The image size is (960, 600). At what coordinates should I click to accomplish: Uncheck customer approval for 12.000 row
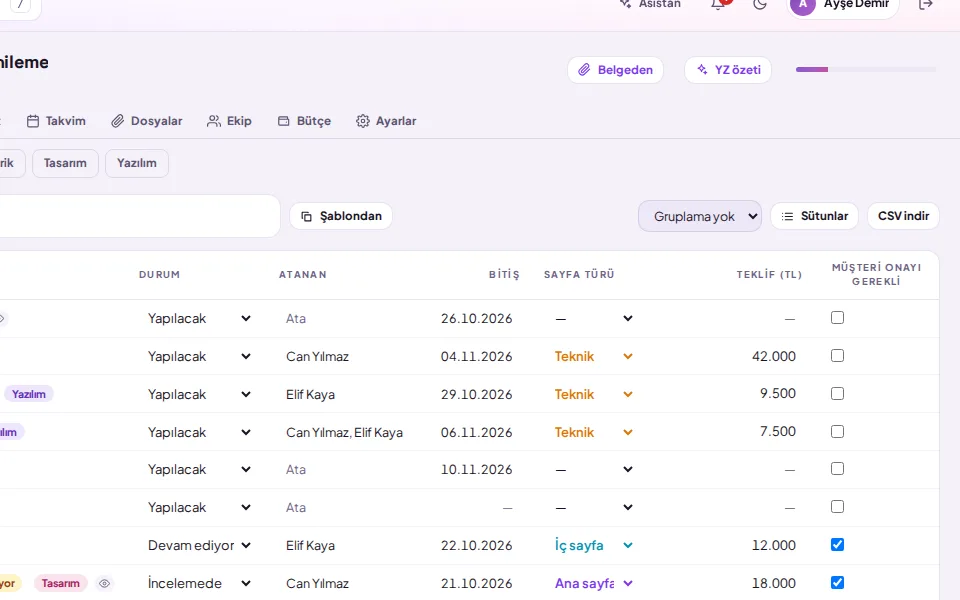(x=837, y=545)
